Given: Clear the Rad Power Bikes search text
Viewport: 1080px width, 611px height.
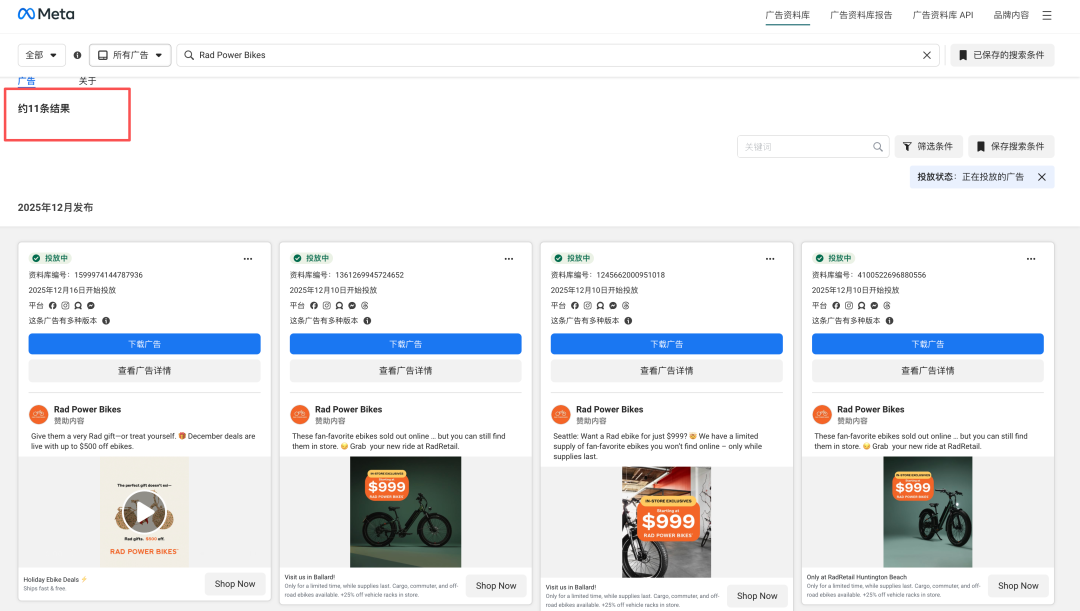Looking at the screenshot, I should tap(927, 55).
